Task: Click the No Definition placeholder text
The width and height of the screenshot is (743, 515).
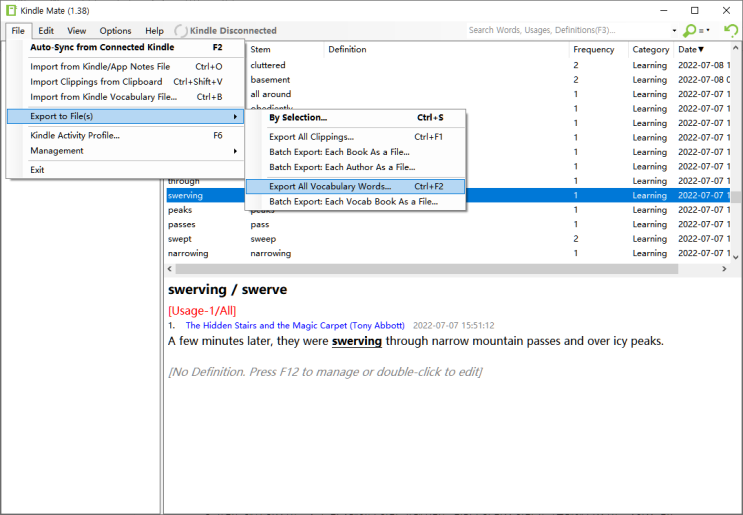Action: pos(326,372)
